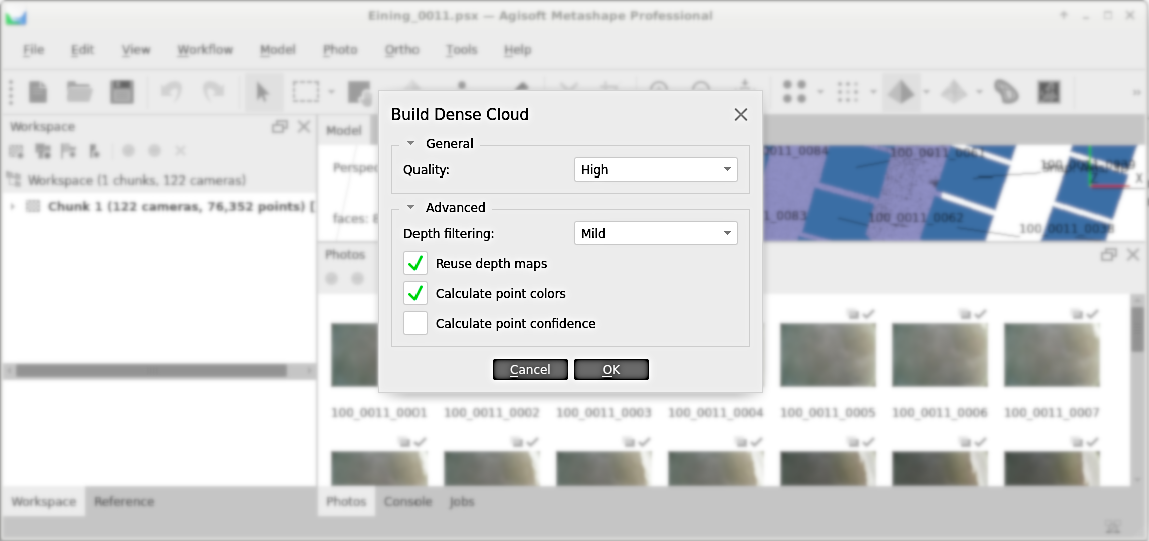Switch to the Reference tab
The image size is (1149, 541).
click(124, 501)
